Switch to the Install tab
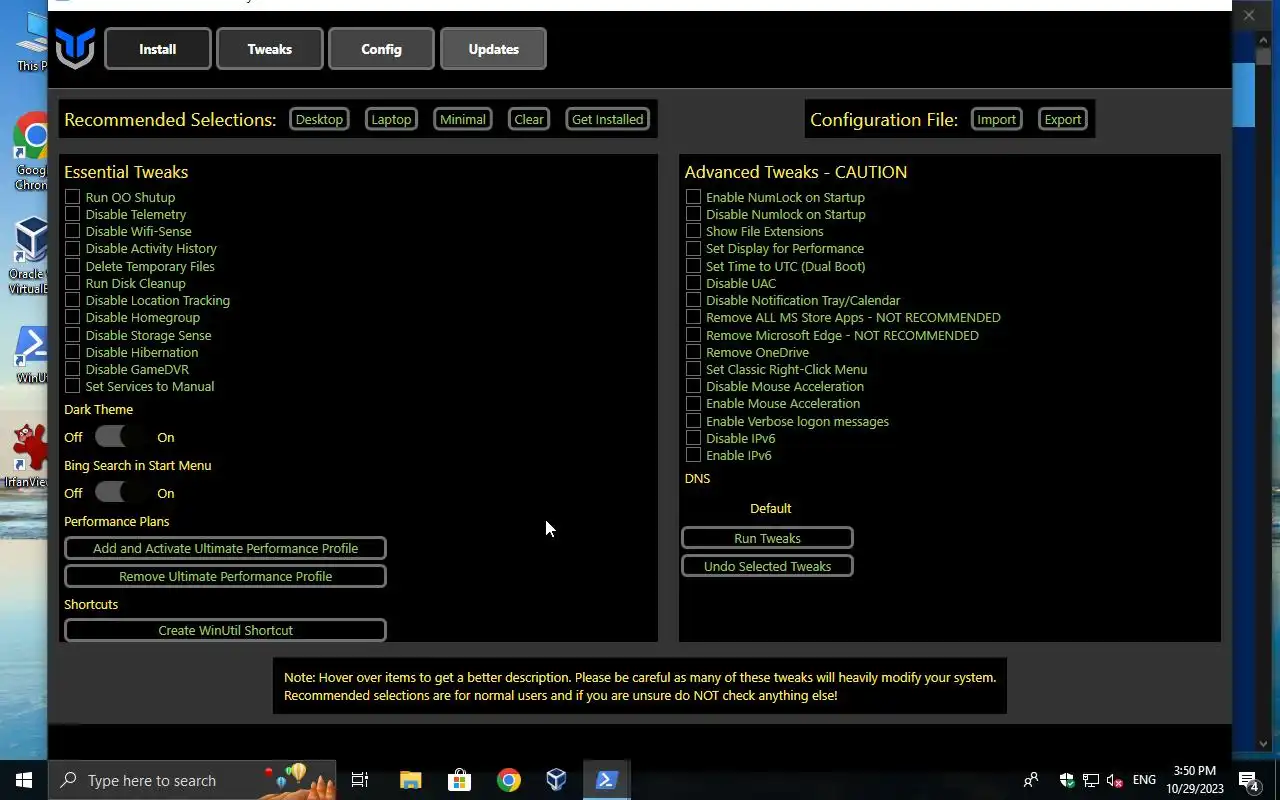This screenshot has height=800, width=1280. point(158,49)
